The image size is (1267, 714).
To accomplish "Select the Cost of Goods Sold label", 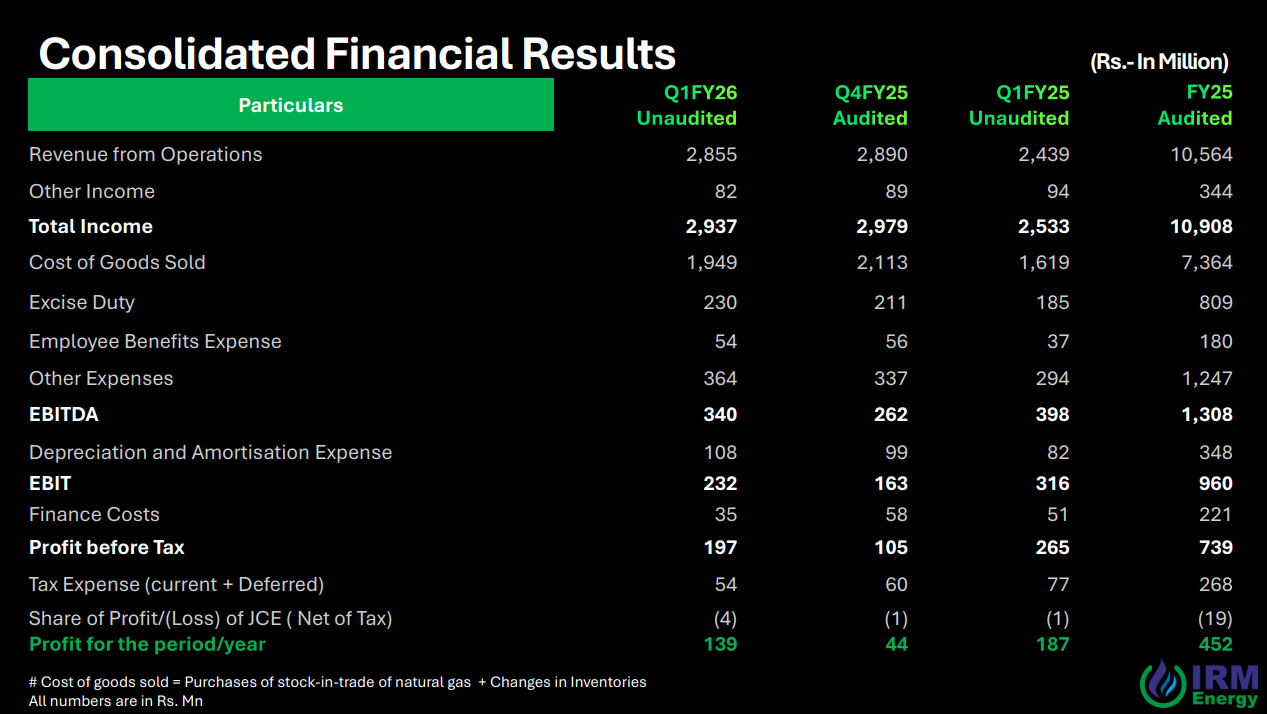I will (x=117, y=262).
